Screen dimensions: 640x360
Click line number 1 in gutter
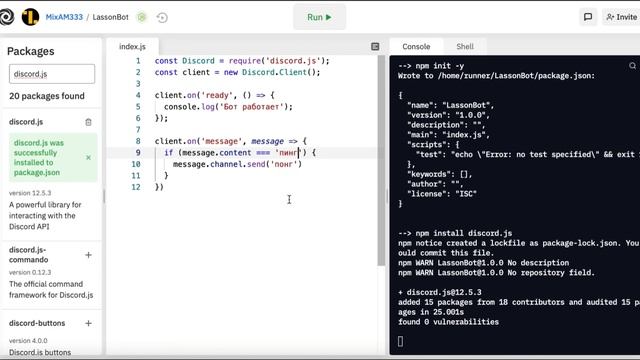point(138,61)
